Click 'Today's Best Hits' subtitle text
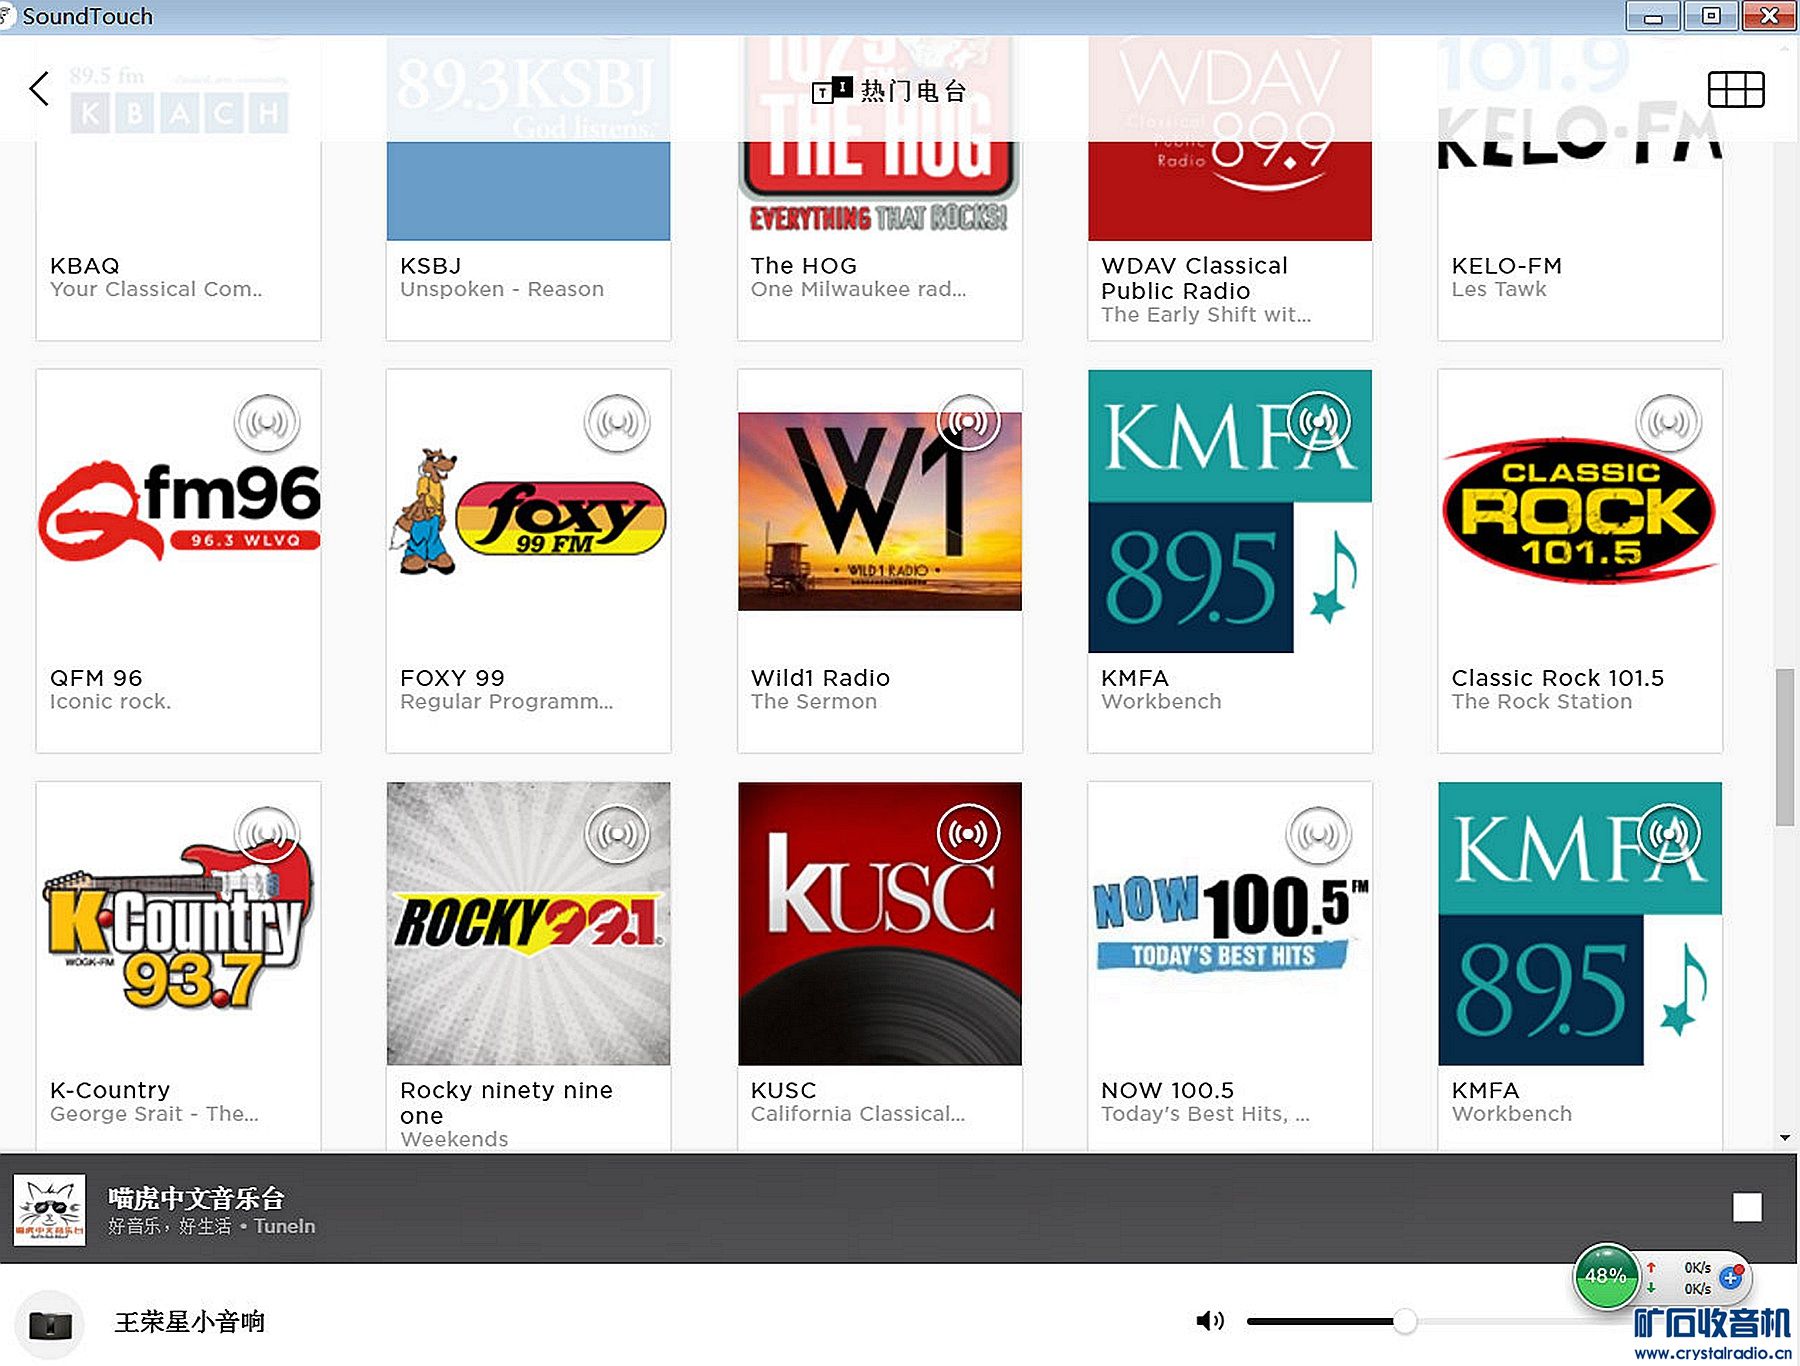 point(1205,1114)
